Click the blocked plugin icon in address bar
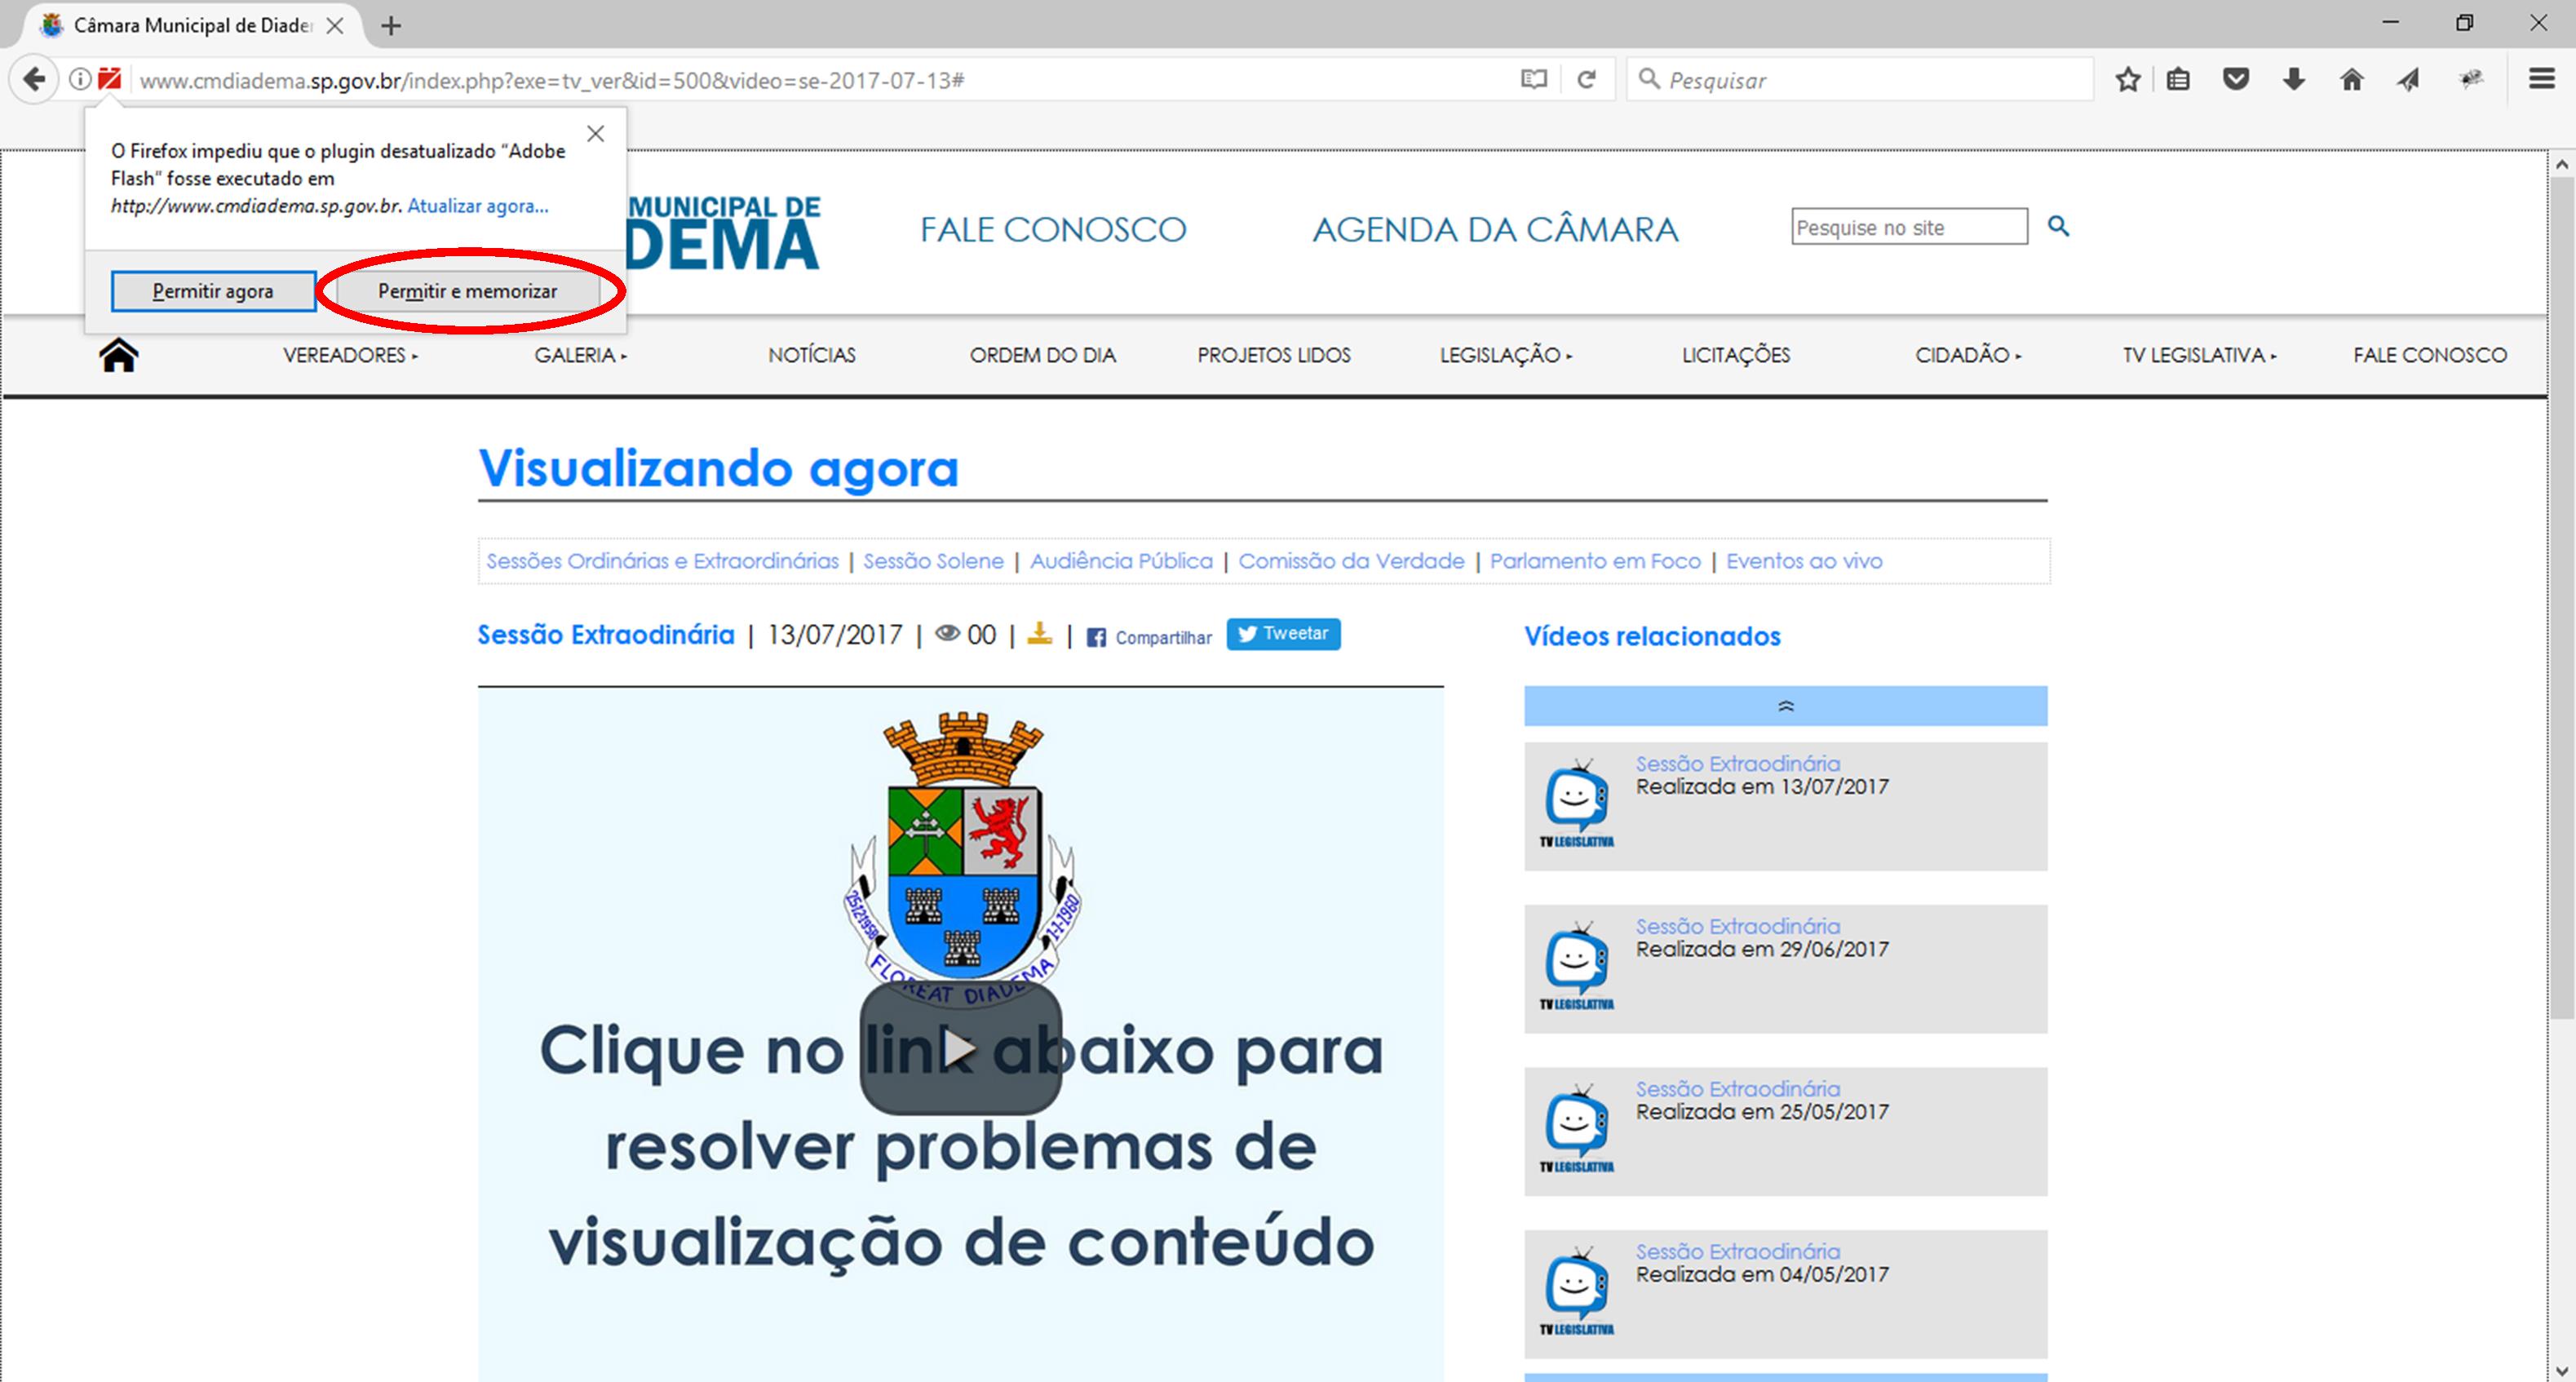Screen dimensions: 2576x1382 (x=110, y=79)
